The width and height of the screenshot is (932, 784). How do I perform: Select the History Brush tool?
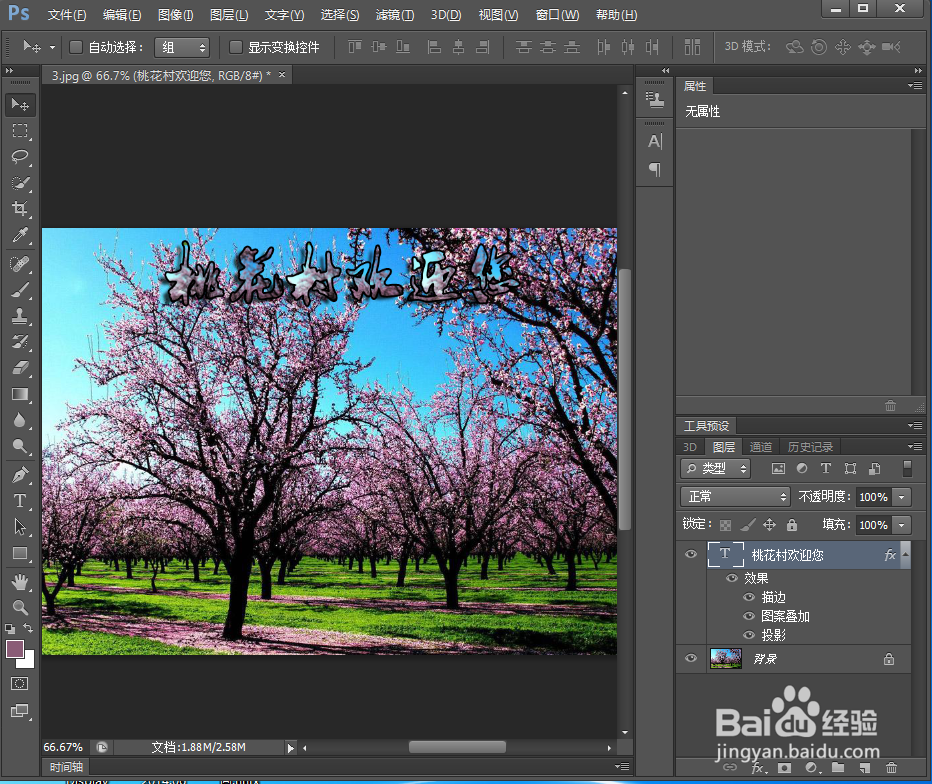(20, 342)
